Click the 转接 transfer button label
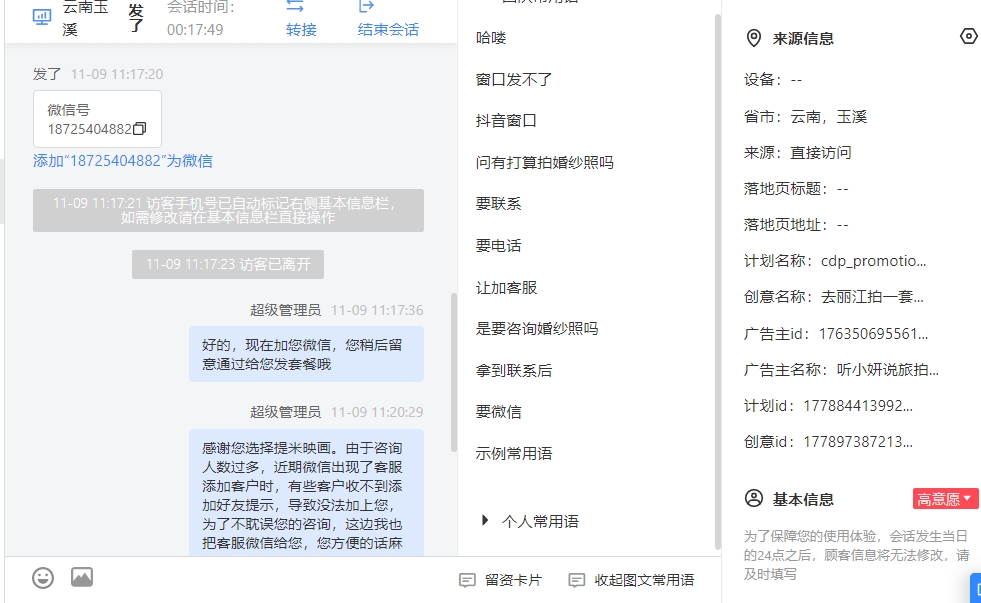This screenshot has height=603, width=981. [x=301, y=29]
